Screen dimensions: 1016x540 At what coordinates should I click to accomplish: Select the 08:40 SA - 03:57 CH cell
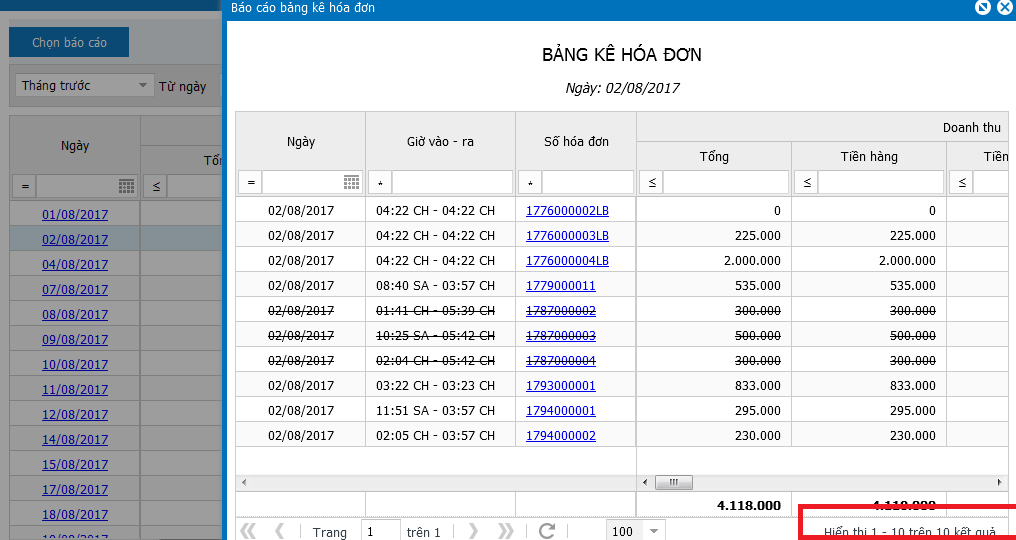click(441, 285)
